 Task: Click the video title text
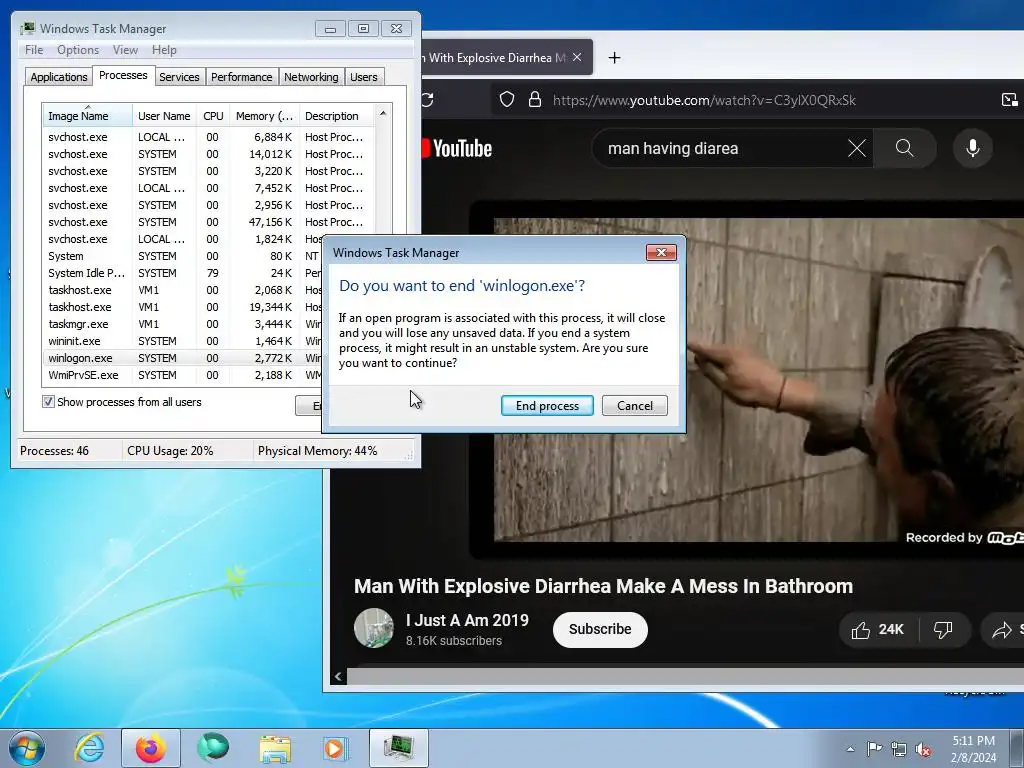pyautogui.click(x=603, y=586)
